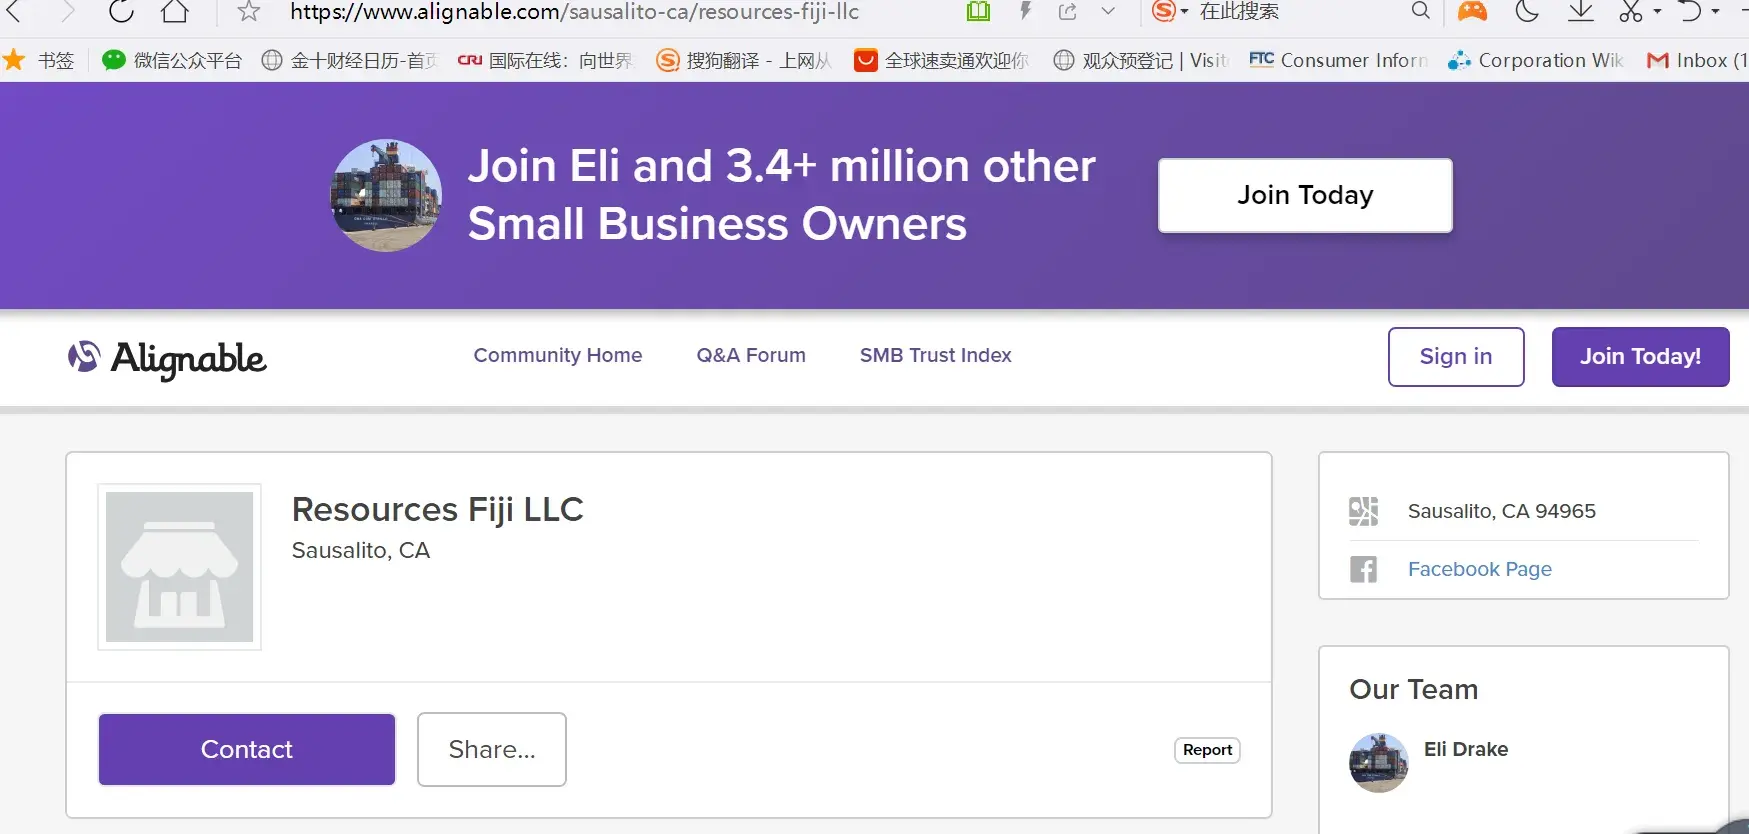1749x834 pixels.
Task: Click the Sign in button
Action: [x=1455, y=356]
